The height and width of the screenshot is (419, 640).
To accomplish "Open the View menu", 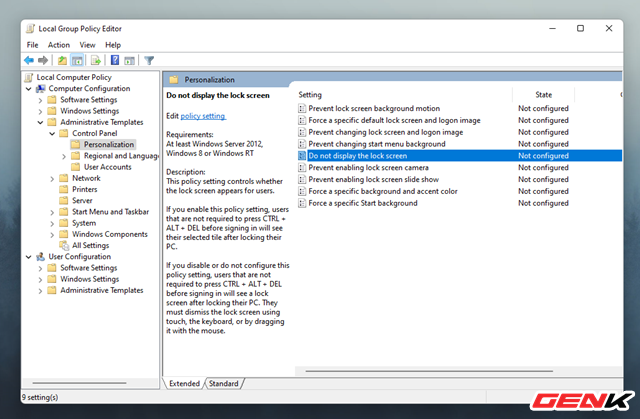I will (x=87, y=45).
